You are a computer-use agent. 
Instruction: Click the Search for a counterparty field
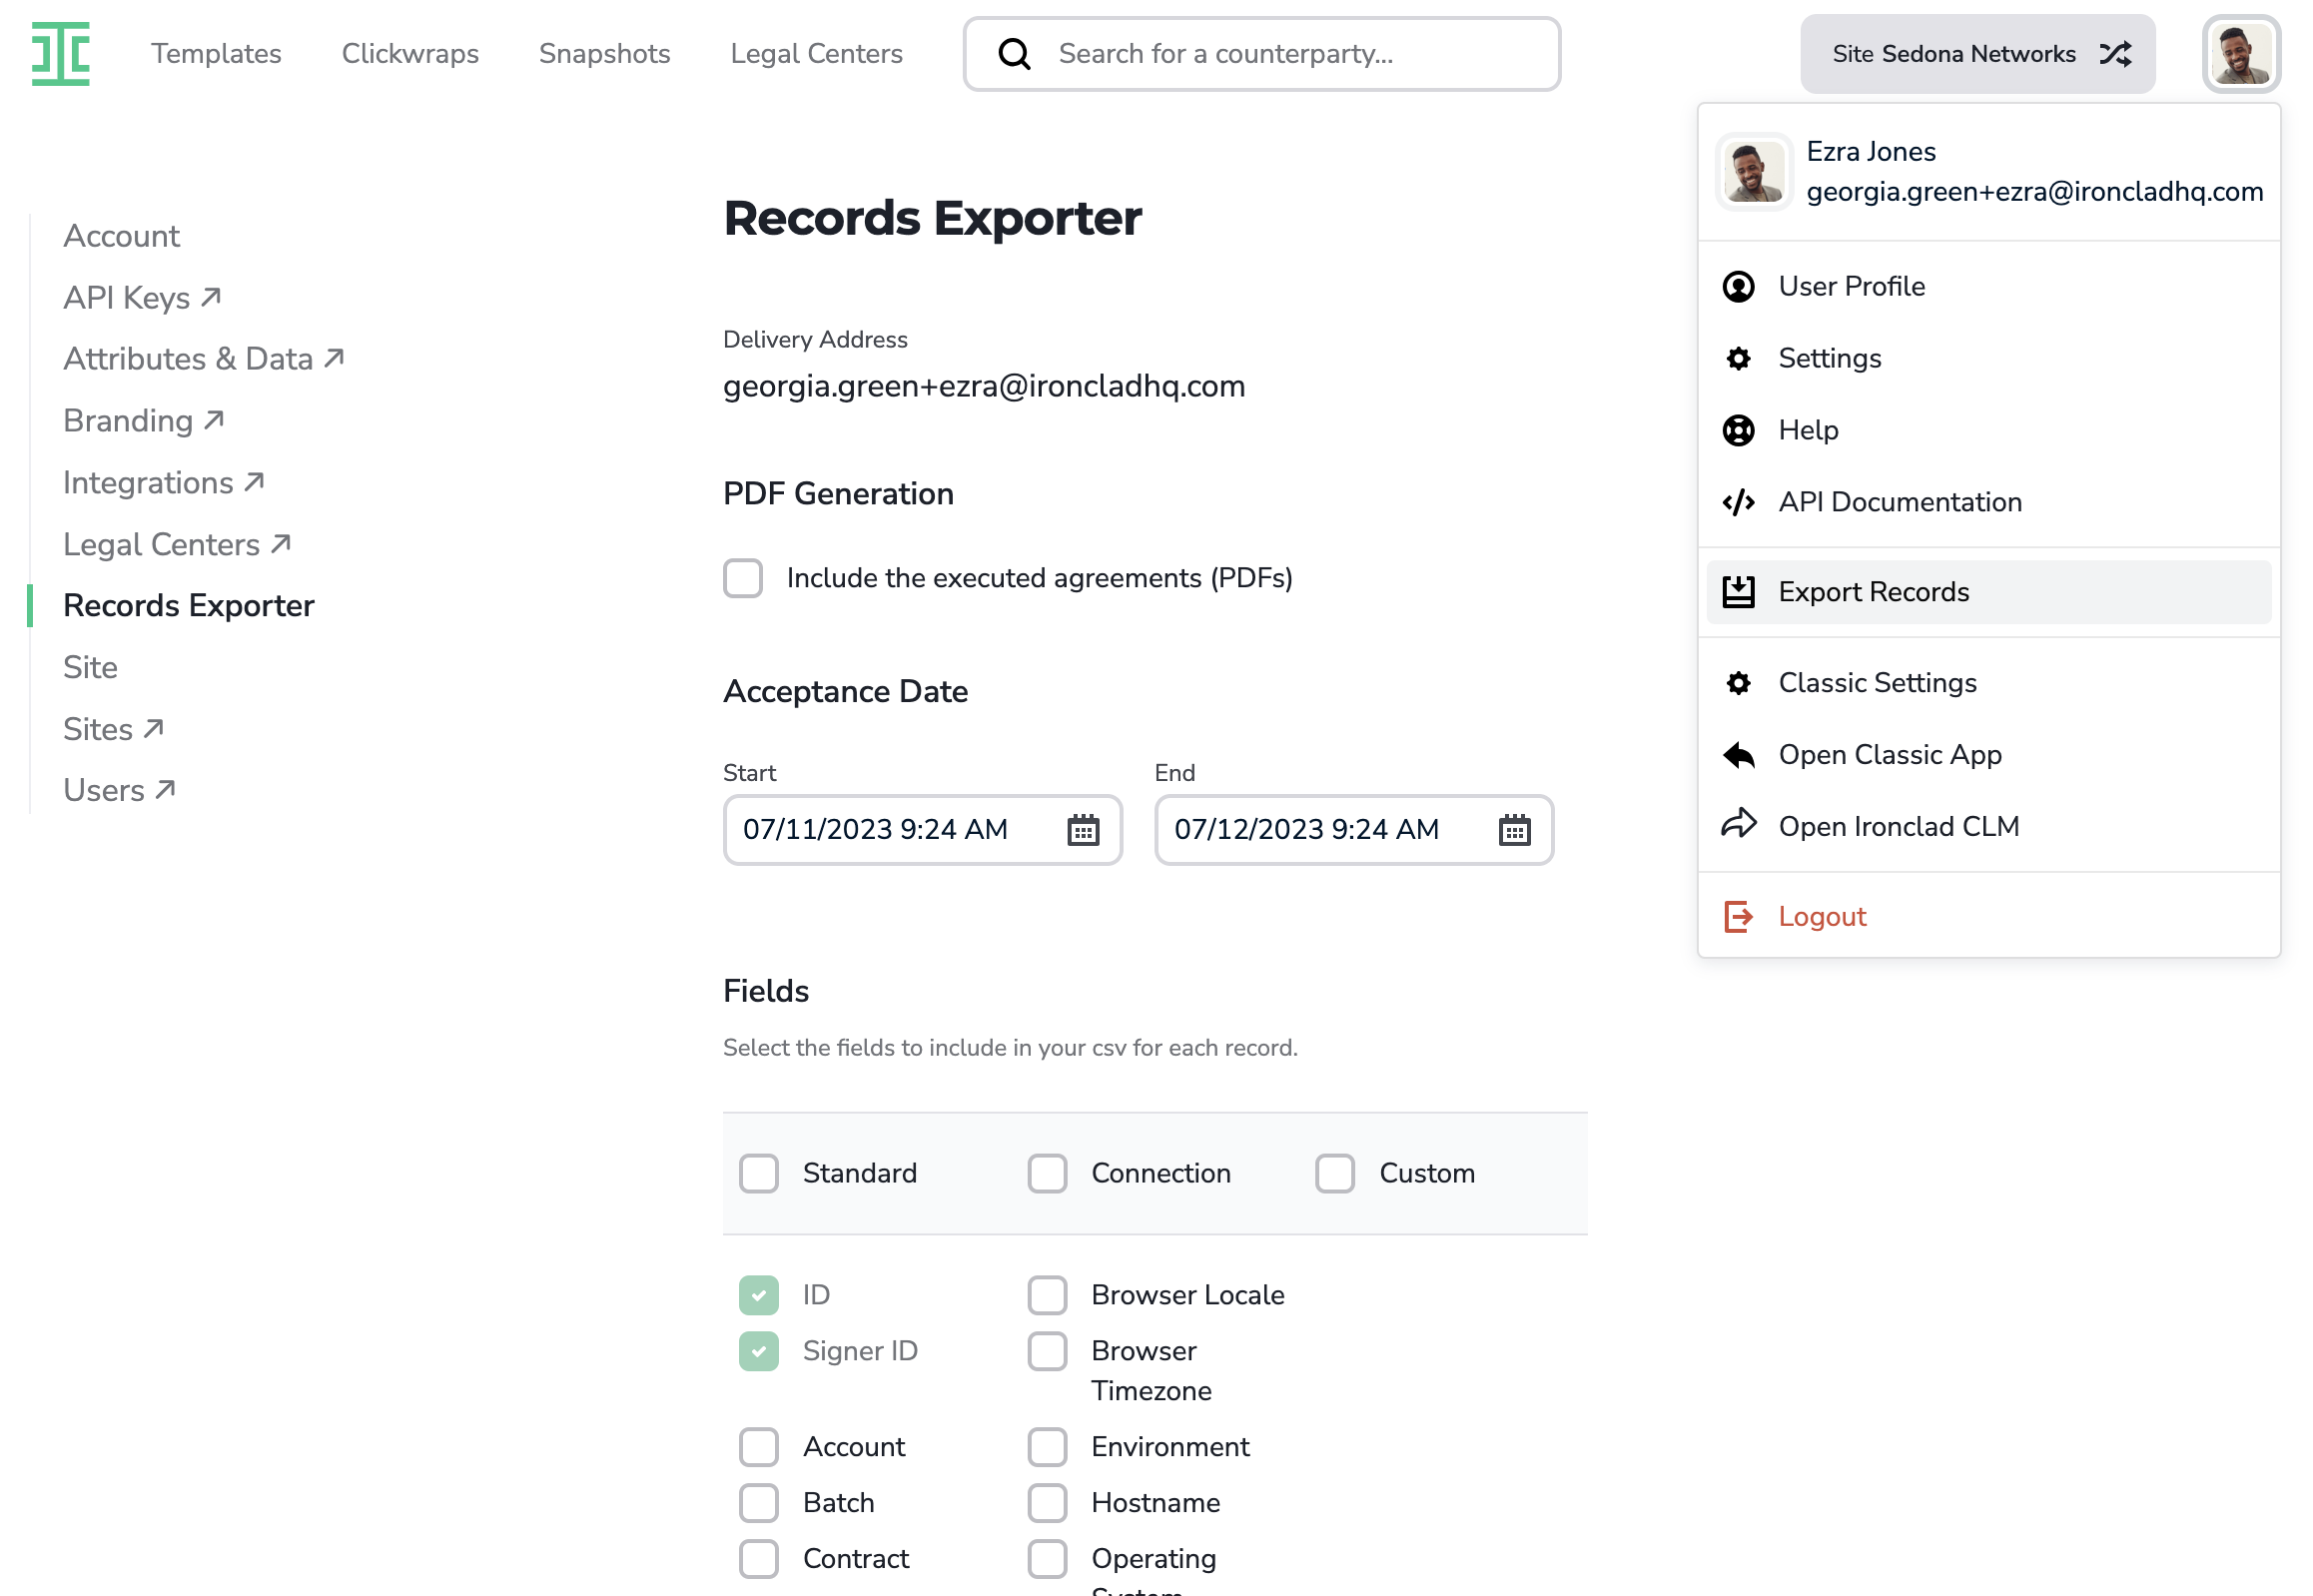pyautogui.click(x=1262, y=54)
